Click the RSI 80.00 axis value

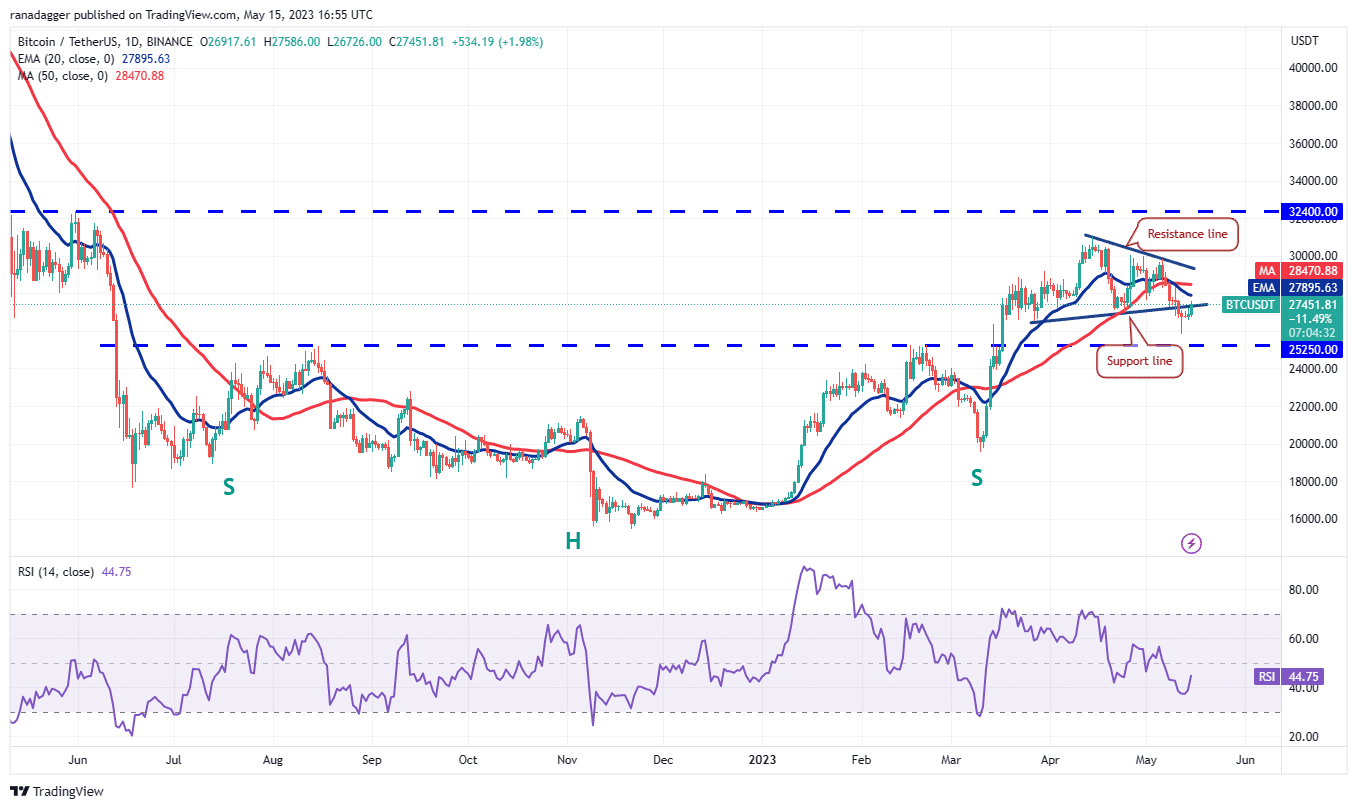[x=1303, y=590]
